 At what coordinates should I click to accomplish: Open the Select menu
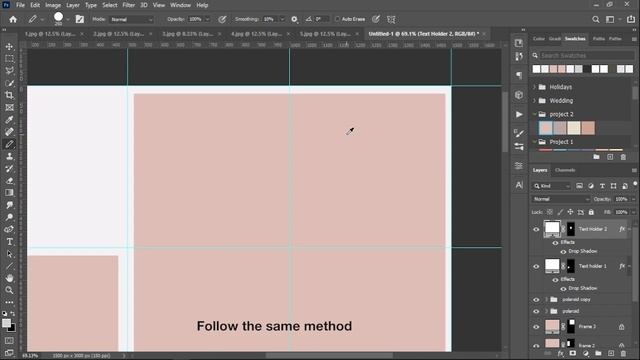pyautogui.click(x=109, y=5)
